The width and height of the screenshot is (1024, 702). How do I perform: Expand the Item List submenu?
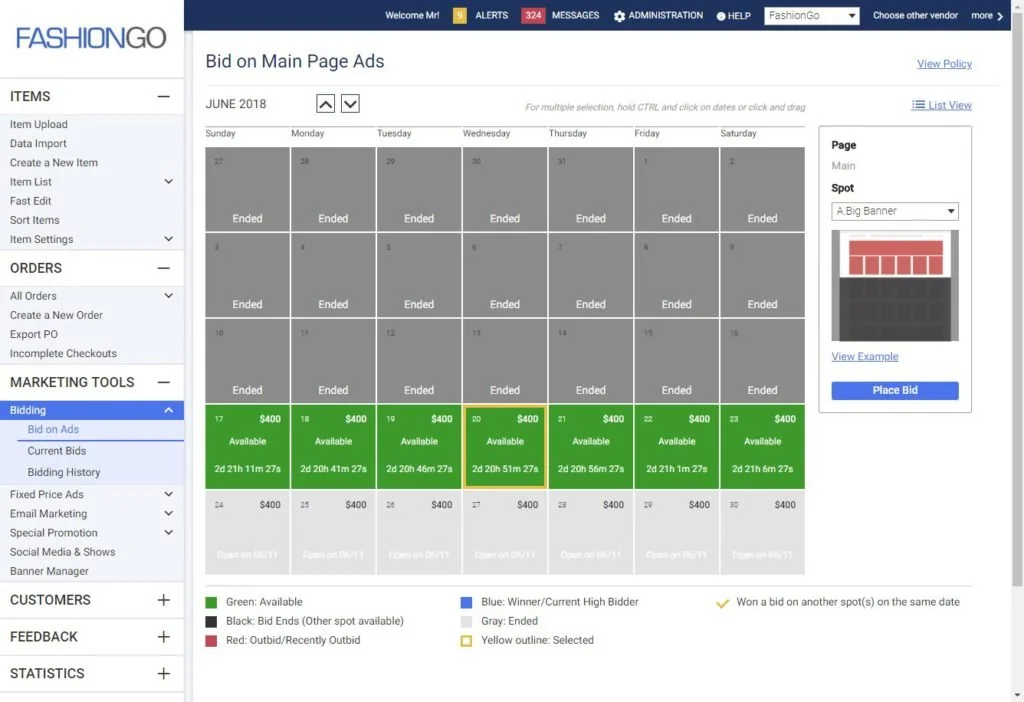[168, 182]
